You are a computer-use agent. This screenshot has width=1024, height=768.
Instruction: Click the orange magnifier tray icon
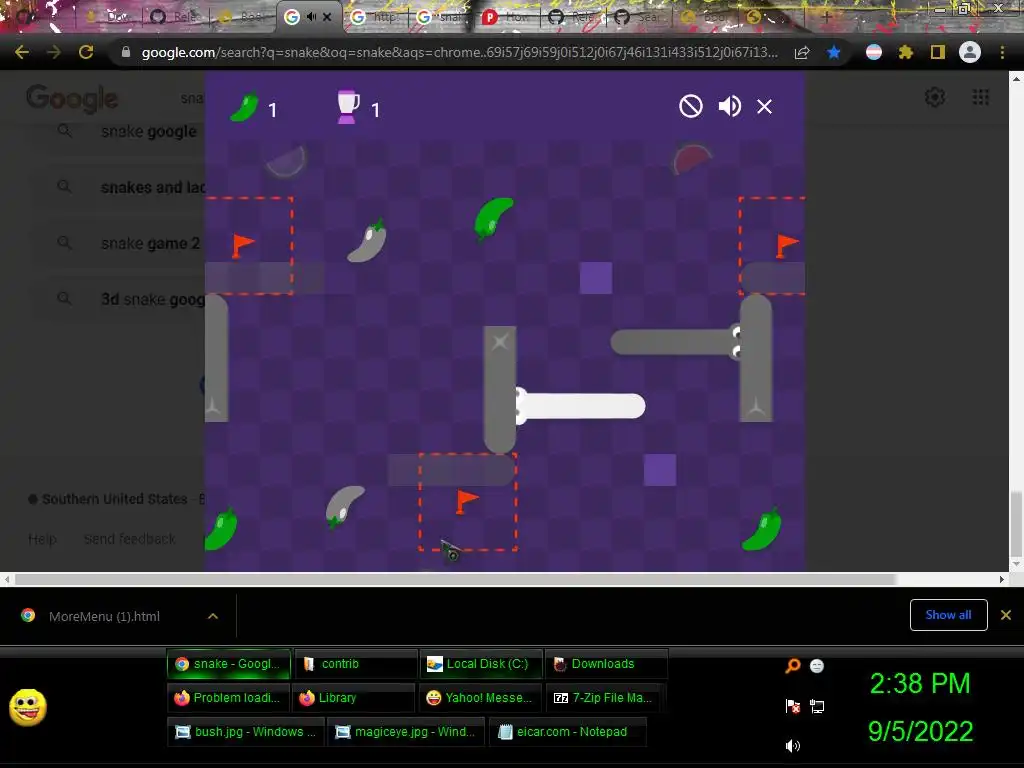(792, 665)
